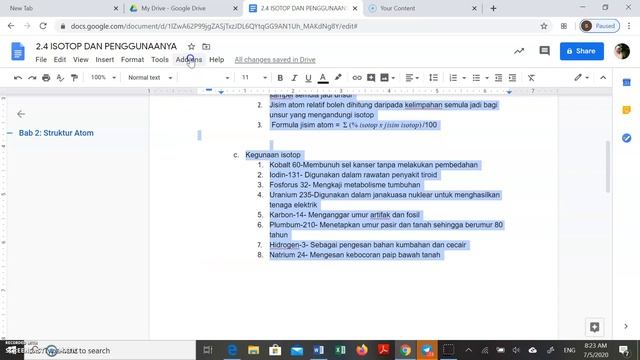Open the Tasks side panel icon
Viewport: 640px width, 360px height.
point(627,138)
